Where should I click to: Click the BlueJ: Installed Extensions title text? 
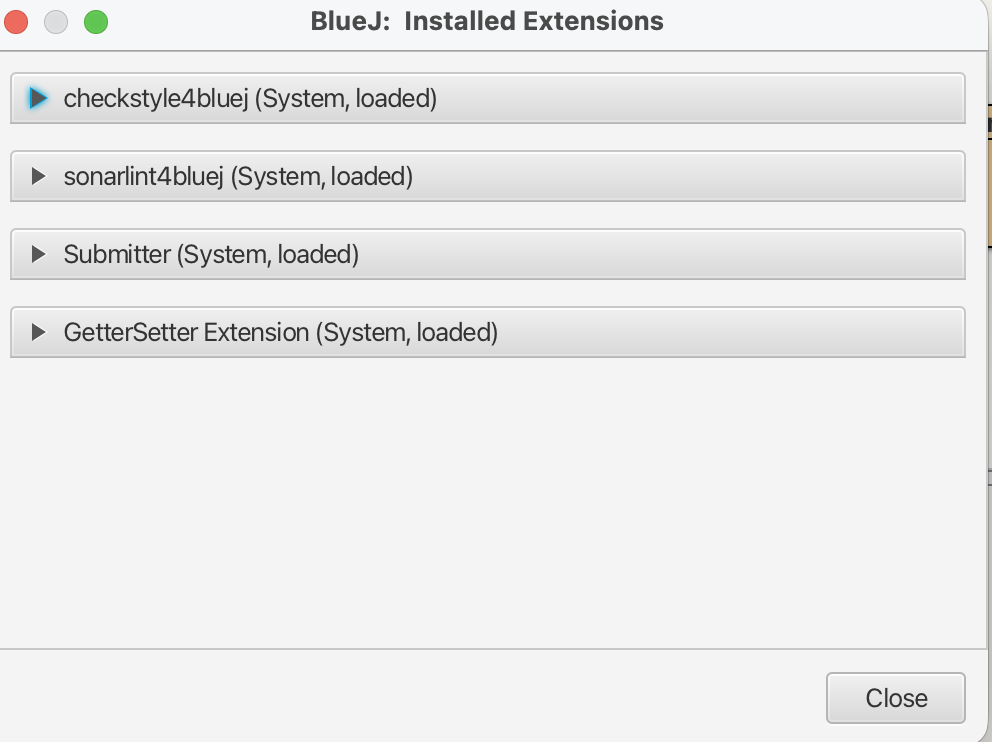487,21
